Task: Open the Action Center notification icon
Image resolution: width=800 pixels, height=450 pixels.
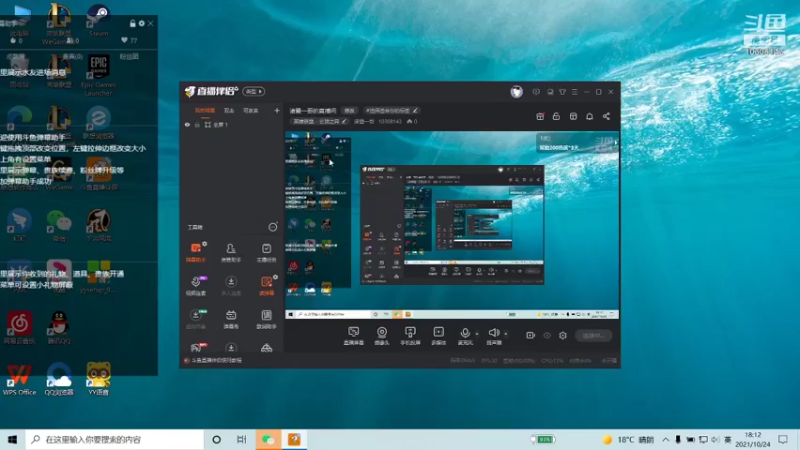Action: click(783, 439)
